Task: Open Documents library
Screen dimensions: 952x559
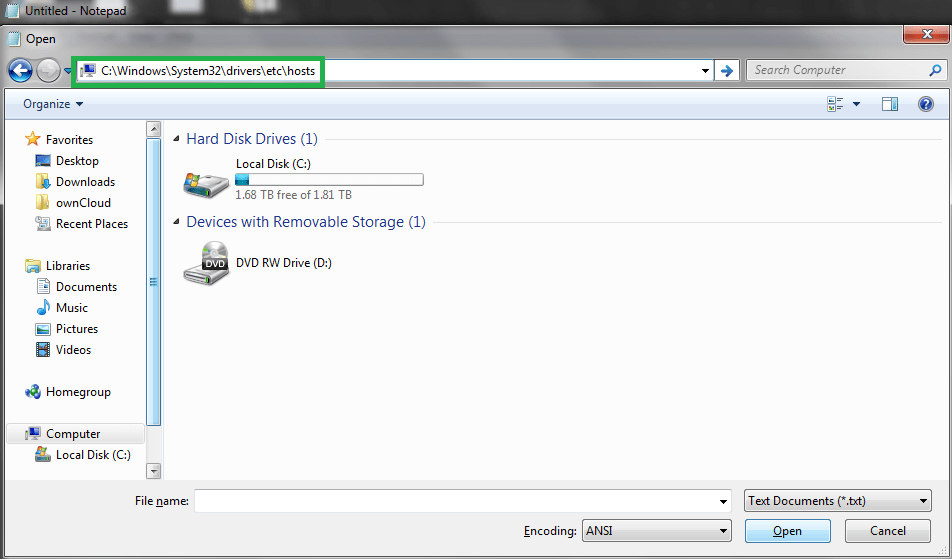Action: pyautogui.click(x=86, y=287)
